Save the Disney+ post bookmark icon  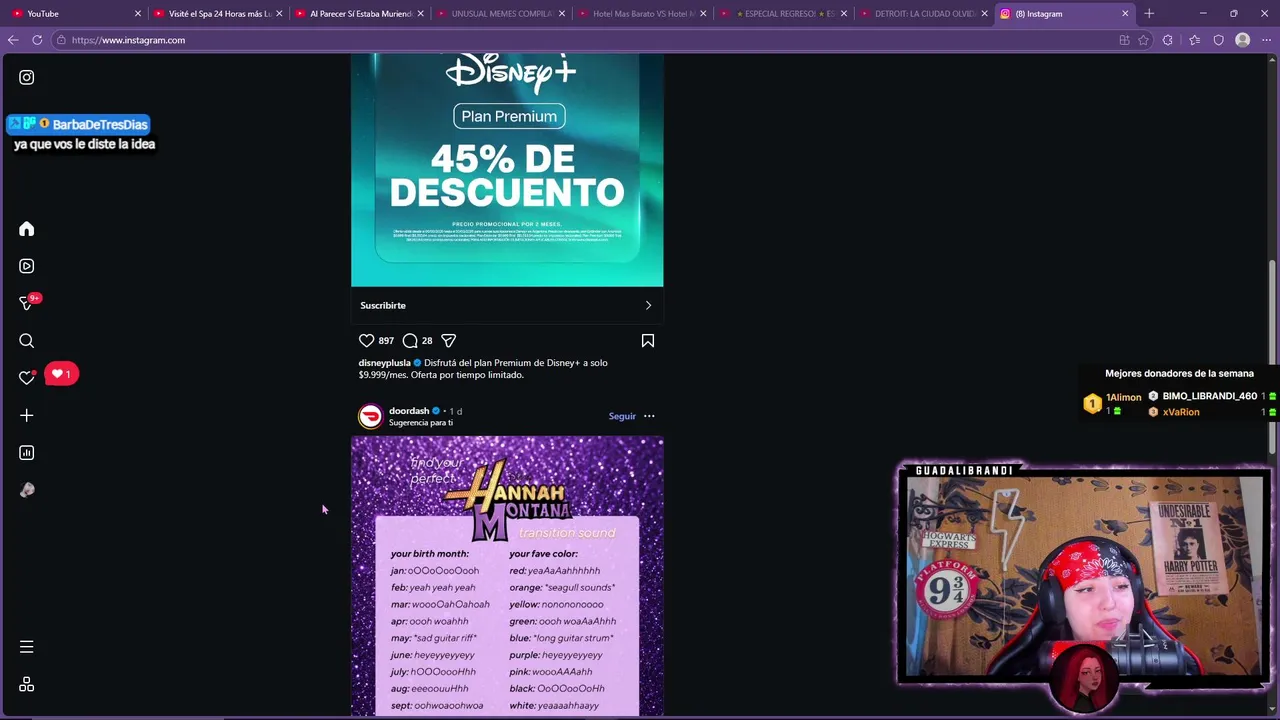click(x=648, y=341)
